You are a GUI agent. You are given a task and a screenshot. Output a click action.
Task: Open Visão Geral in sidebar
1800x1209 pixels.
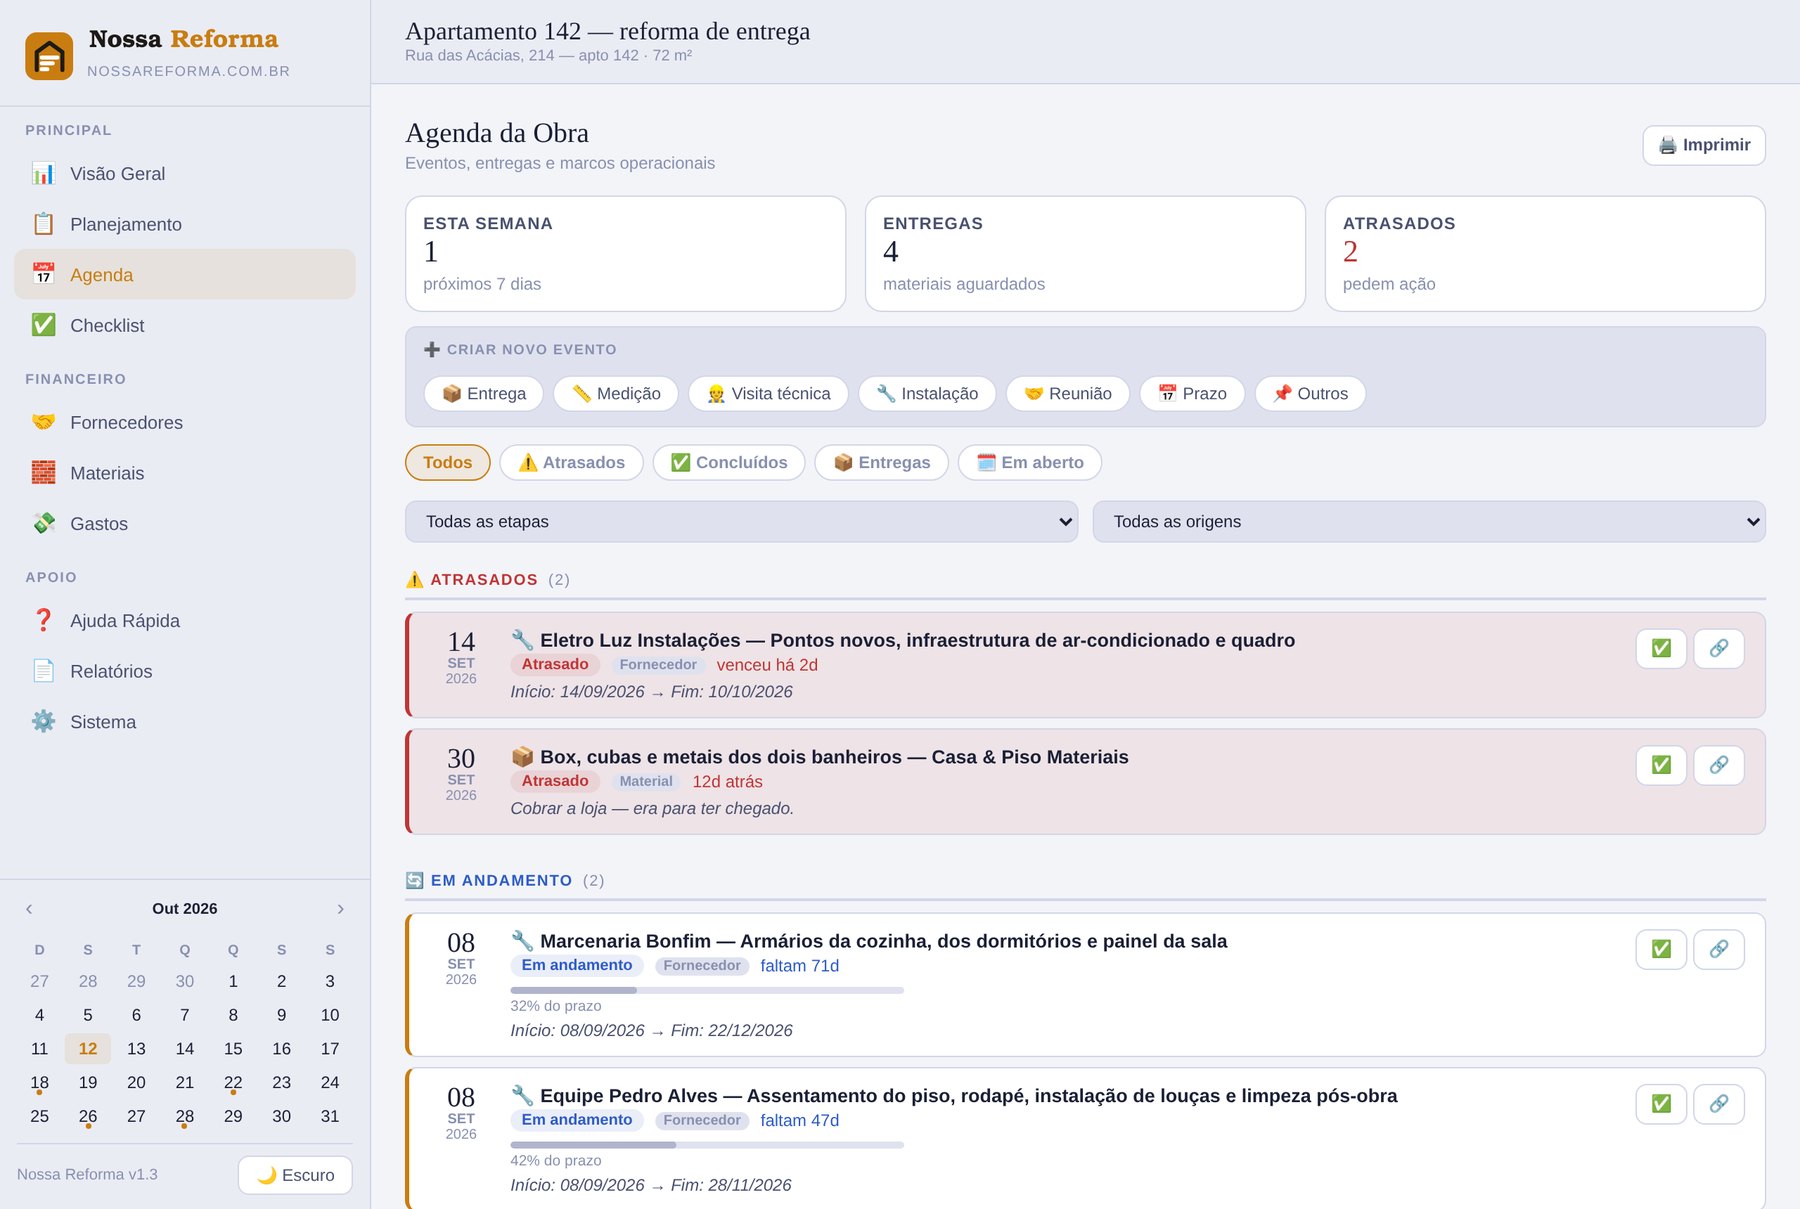pyautogui.click(x=185, y=174)
